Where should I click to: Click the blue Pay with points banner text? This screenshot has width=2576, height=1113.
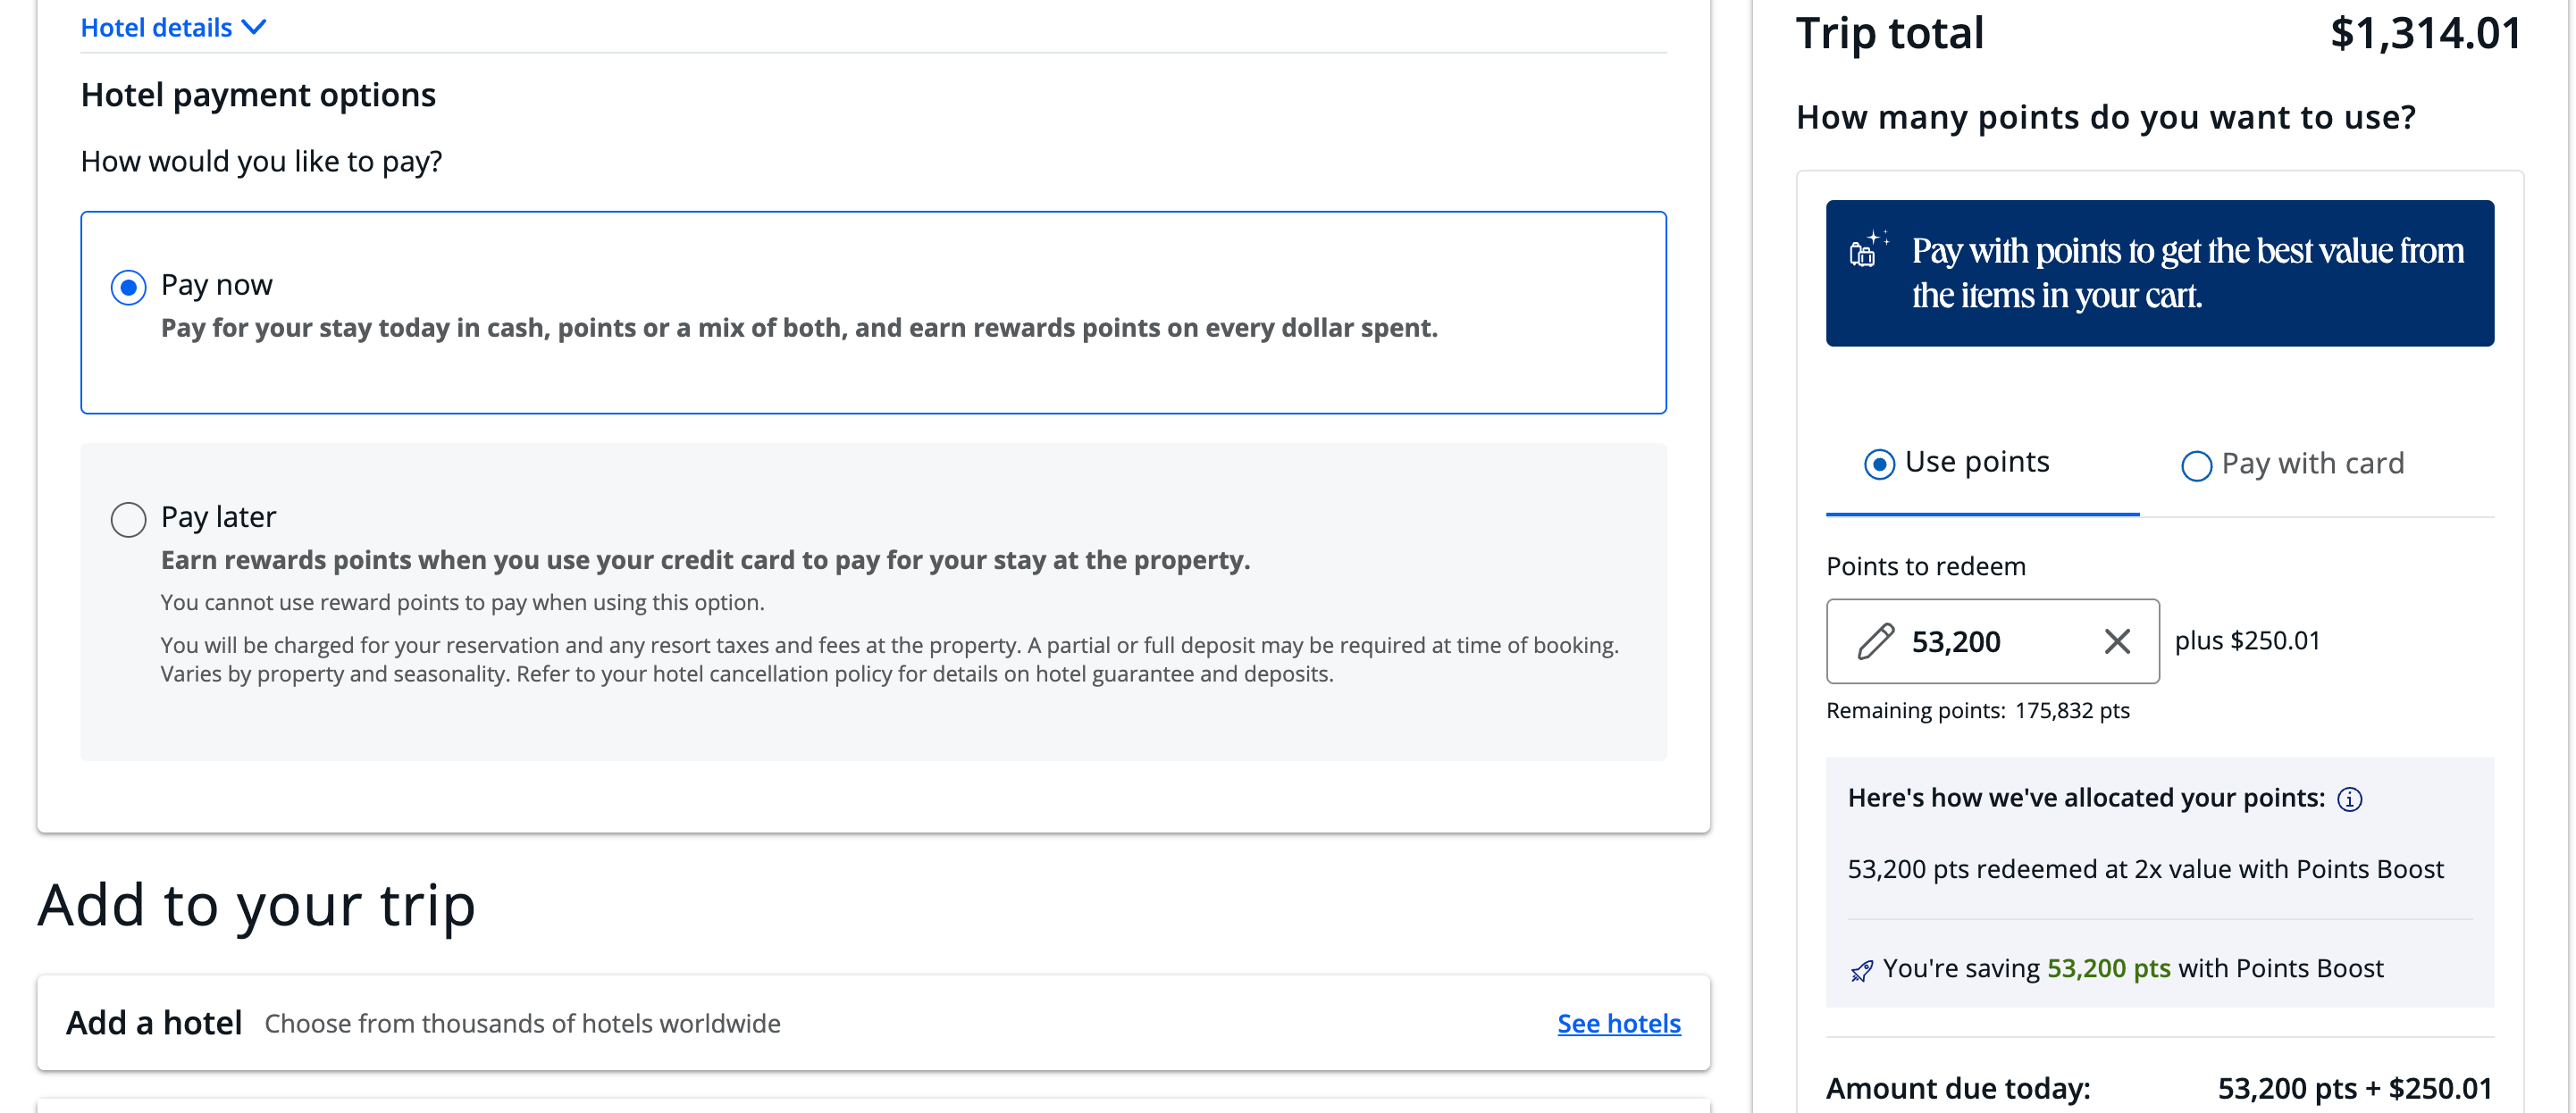(x=2187, y=273)
